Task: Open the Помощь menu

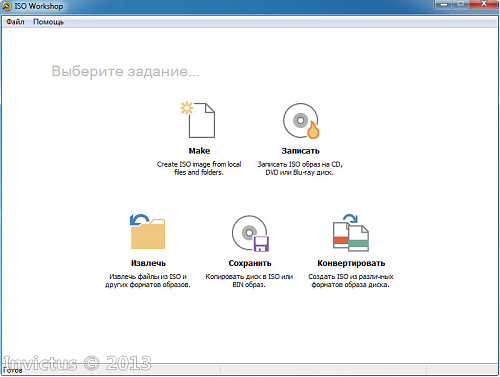Action: (48, 22)
